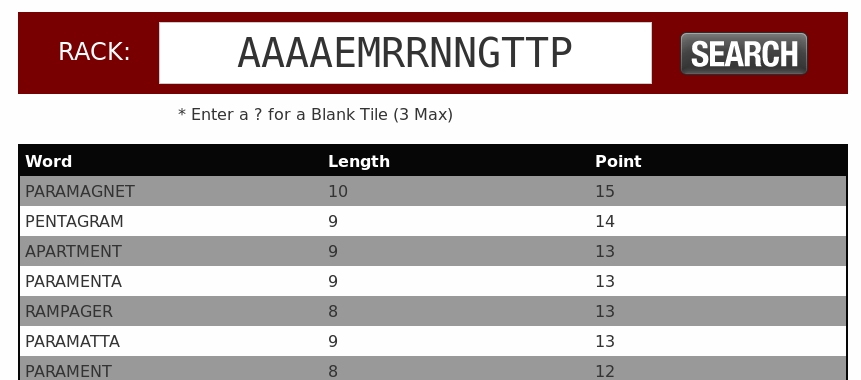Viewport: 861px width, 380px height.
Task: Click the 15 point value cell
Action: pyautogui.click(x=605, y=192)
